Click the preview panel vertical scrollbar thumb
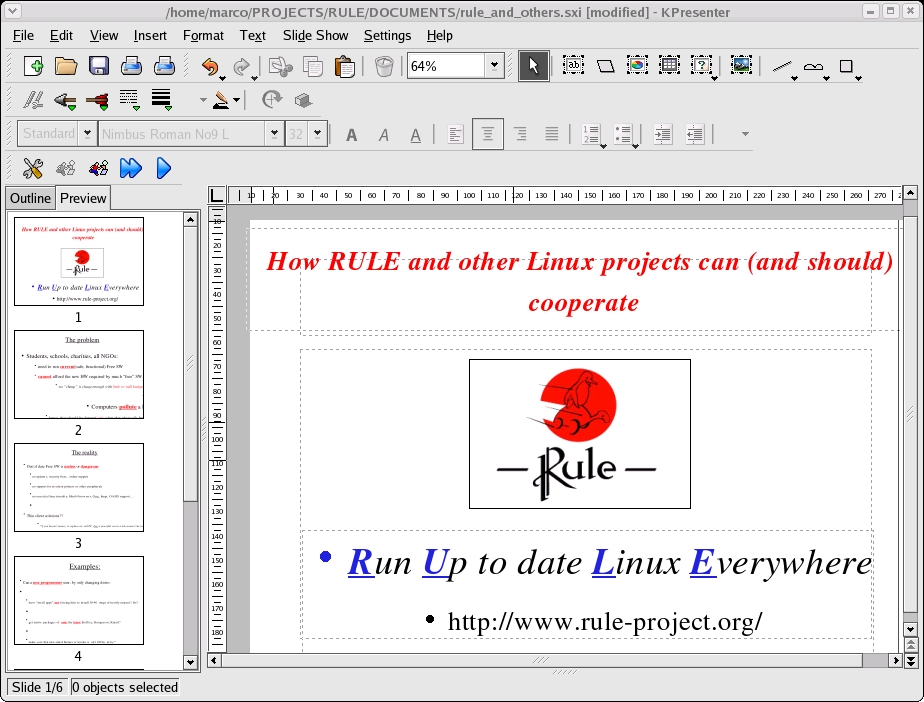The height and width of the screenshot is (702, 924). tap(190, 364)
